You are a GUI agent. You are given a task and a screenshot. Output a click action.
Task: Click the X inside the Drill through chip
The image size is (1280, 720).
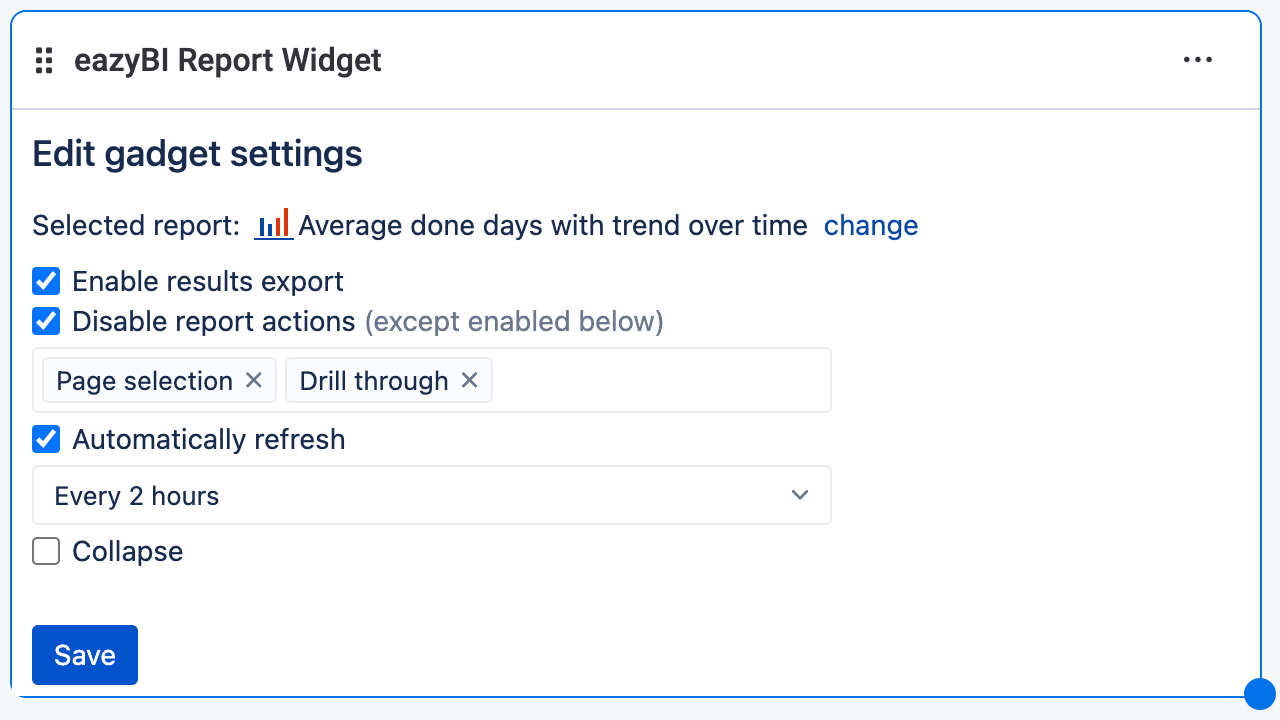(x=469, y=380)
